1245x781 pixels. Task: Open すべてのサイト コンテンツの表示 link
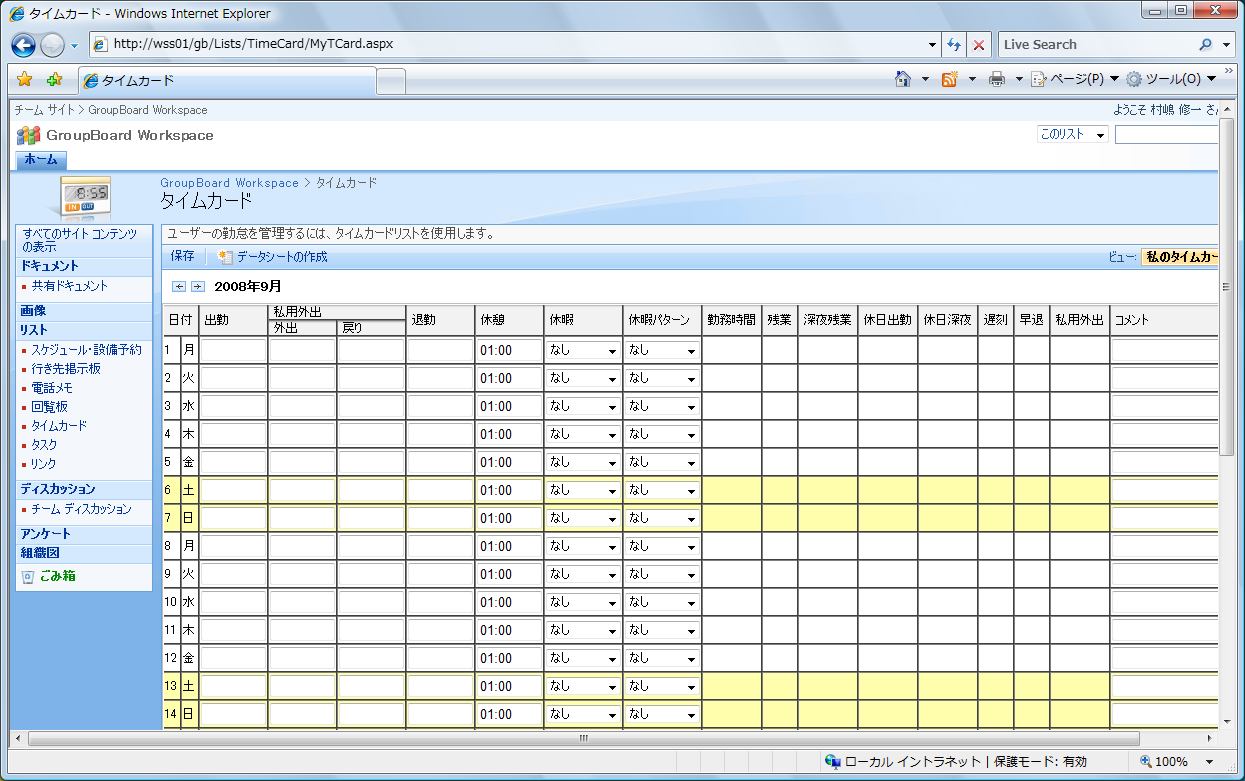tap(80, 240)
